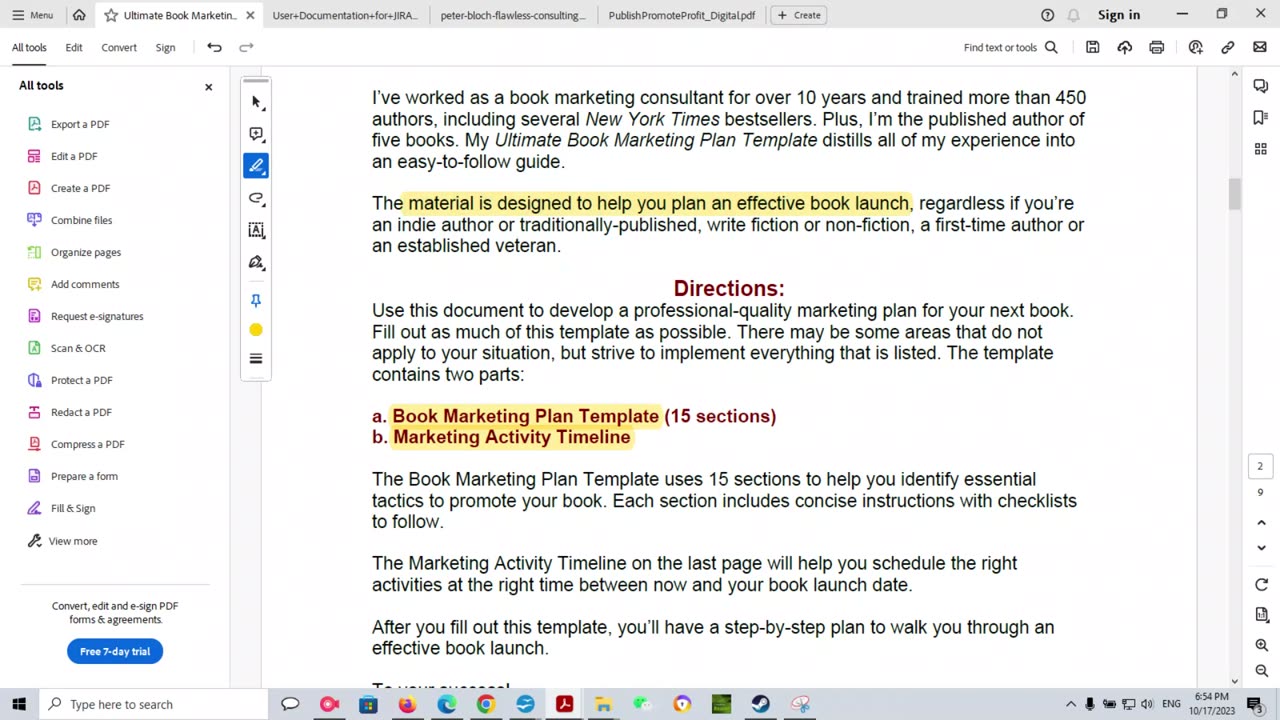Open the Convert menu
This screenshot has width=1280, height=720.
tap(119, 47)
